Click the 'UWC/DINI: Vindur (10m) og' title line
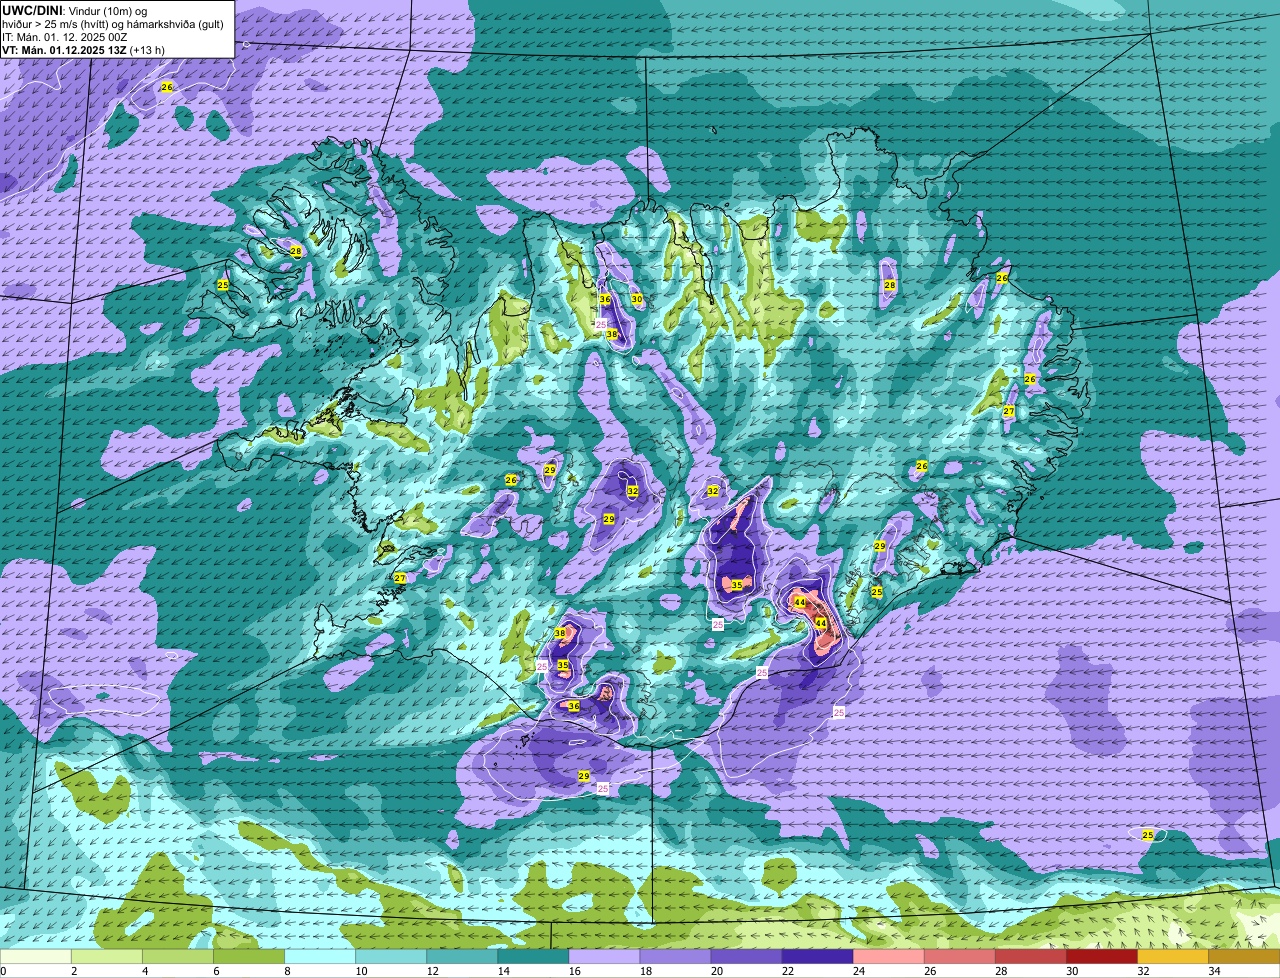This screenshot has width=1280, height=978. click(75, 10)
